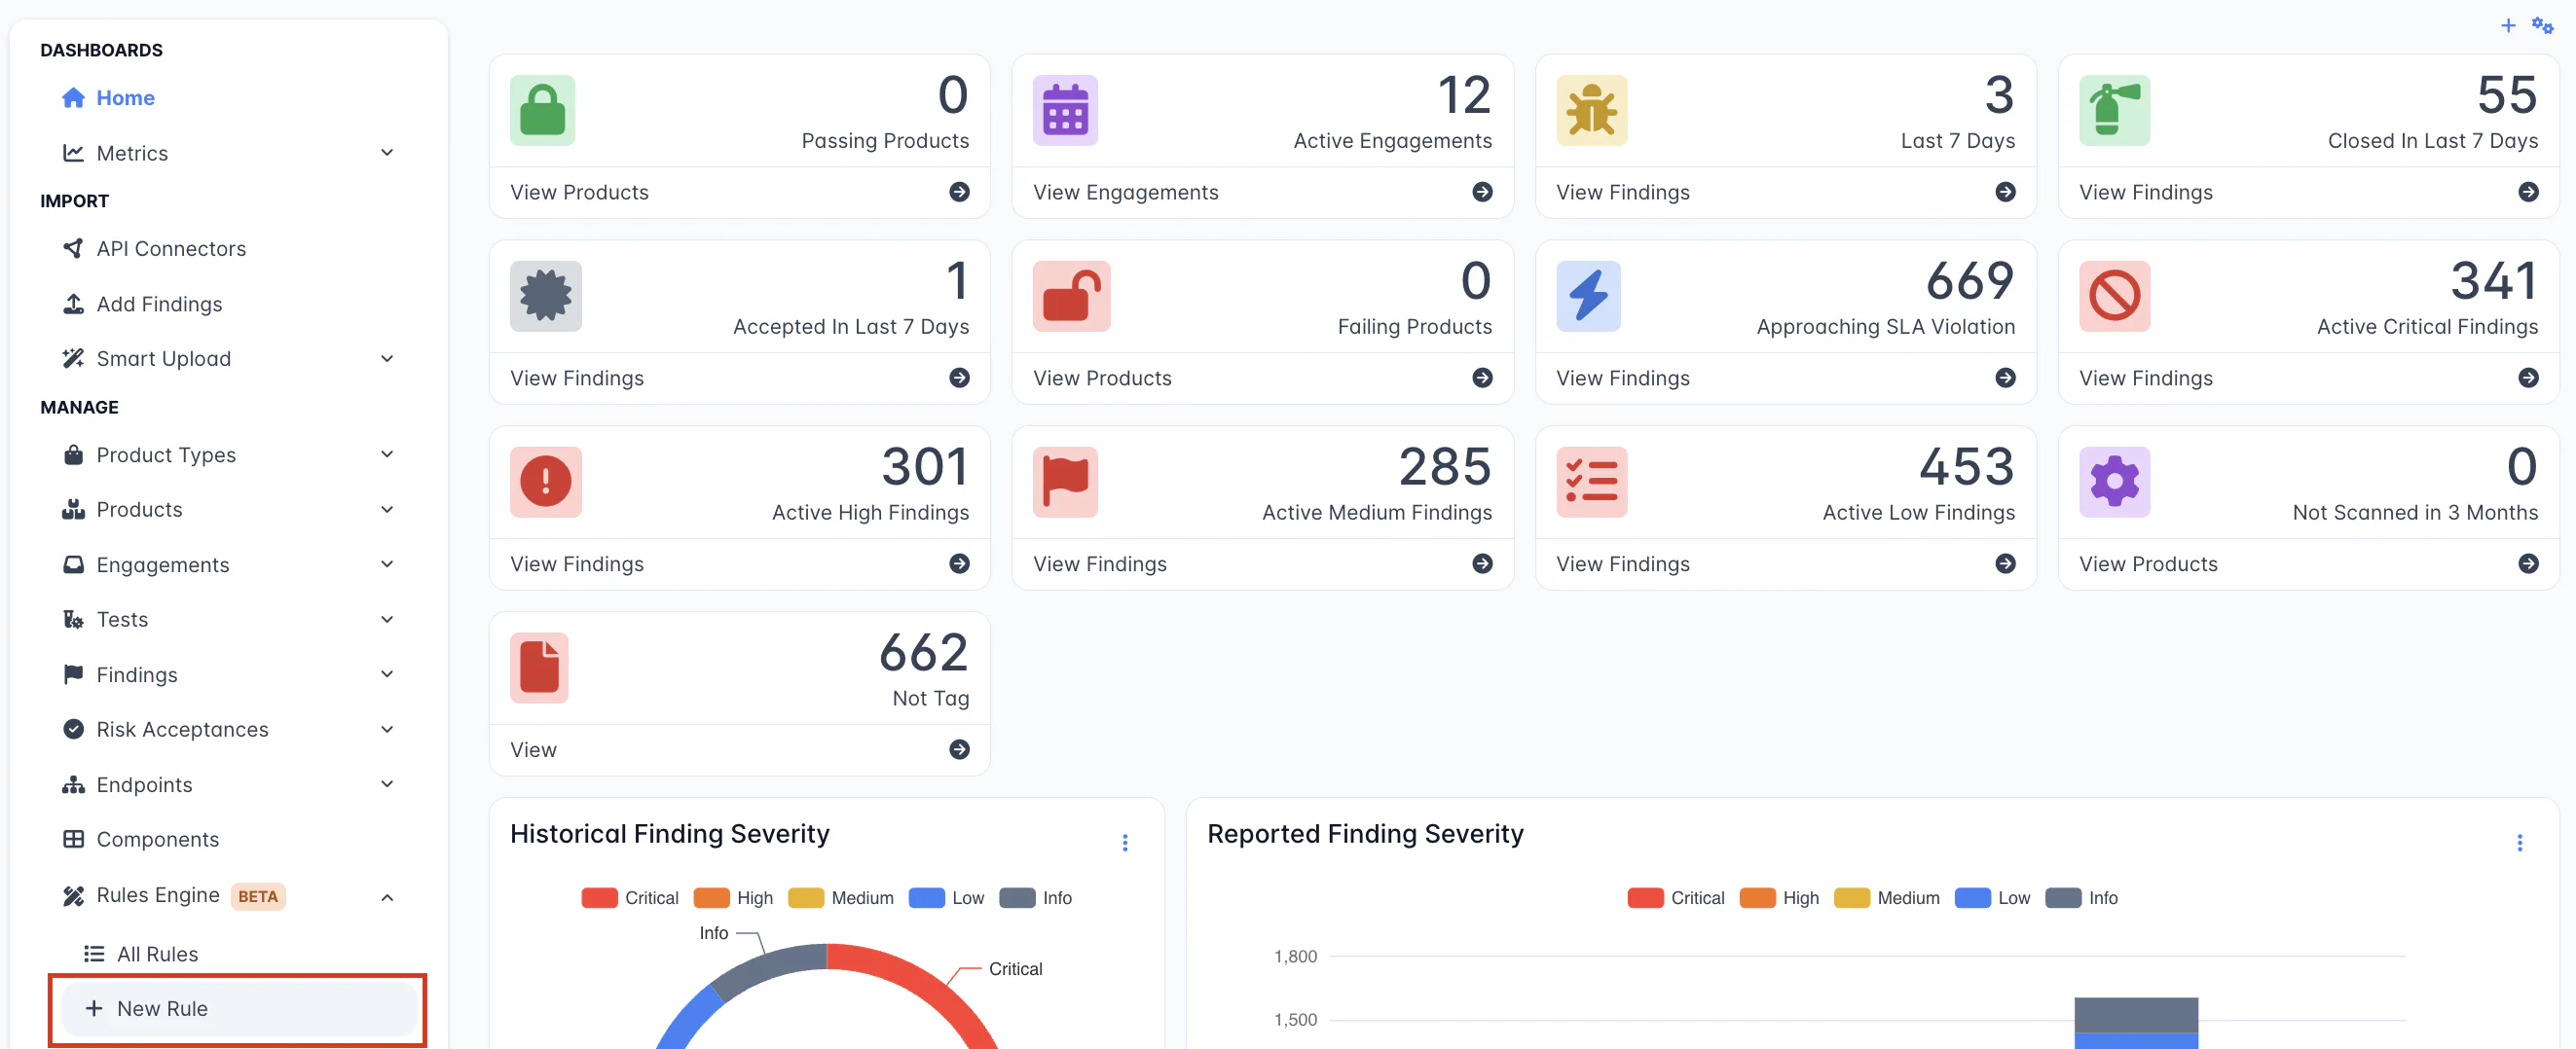Click View Findings under Active Critical Findings
This screenshot has height=1049, width=2576.
click(x=2145, y=378)
